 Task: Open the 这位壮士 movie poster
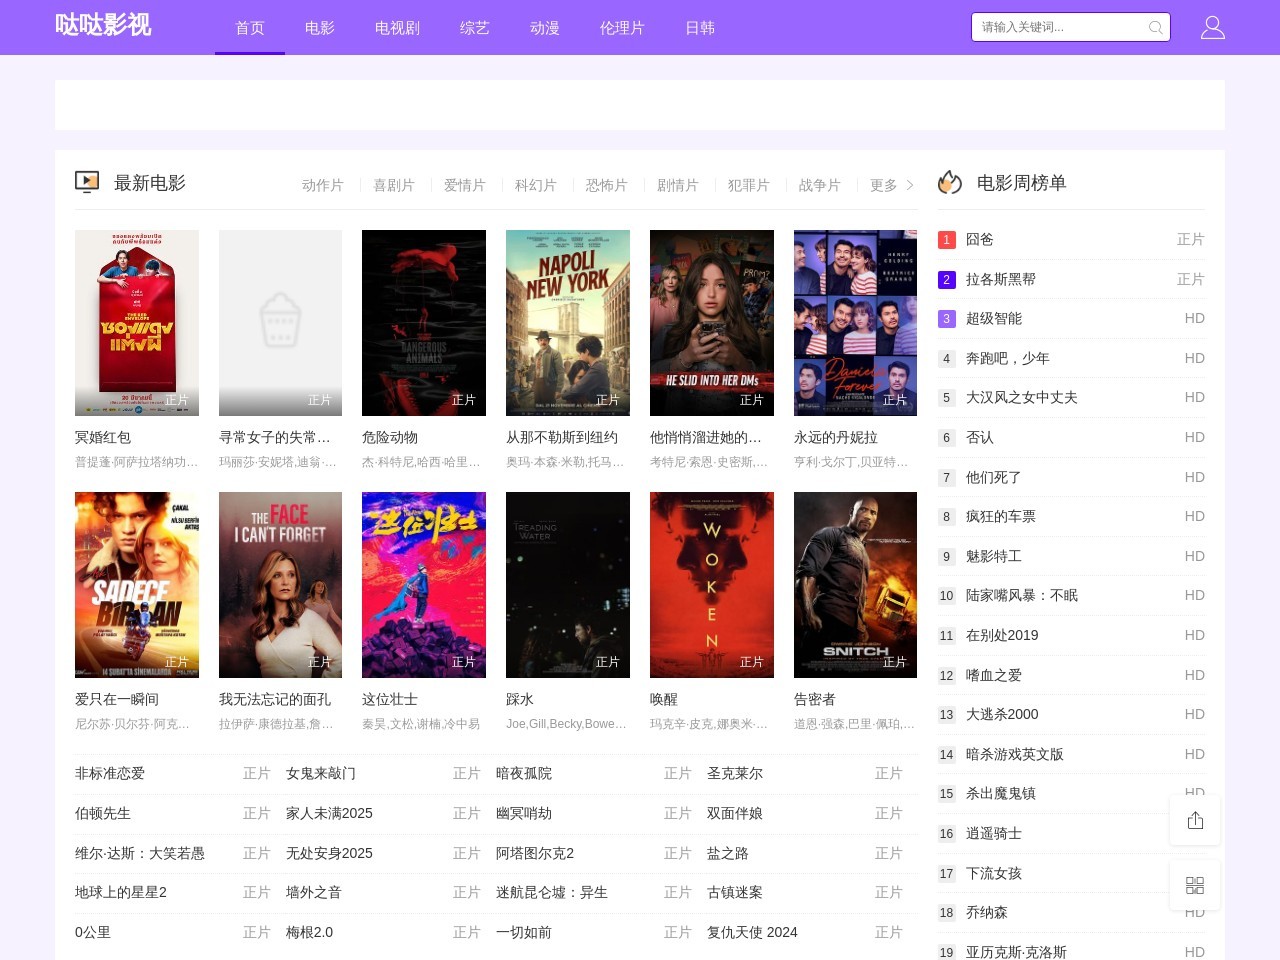click(x=424, y=585)
